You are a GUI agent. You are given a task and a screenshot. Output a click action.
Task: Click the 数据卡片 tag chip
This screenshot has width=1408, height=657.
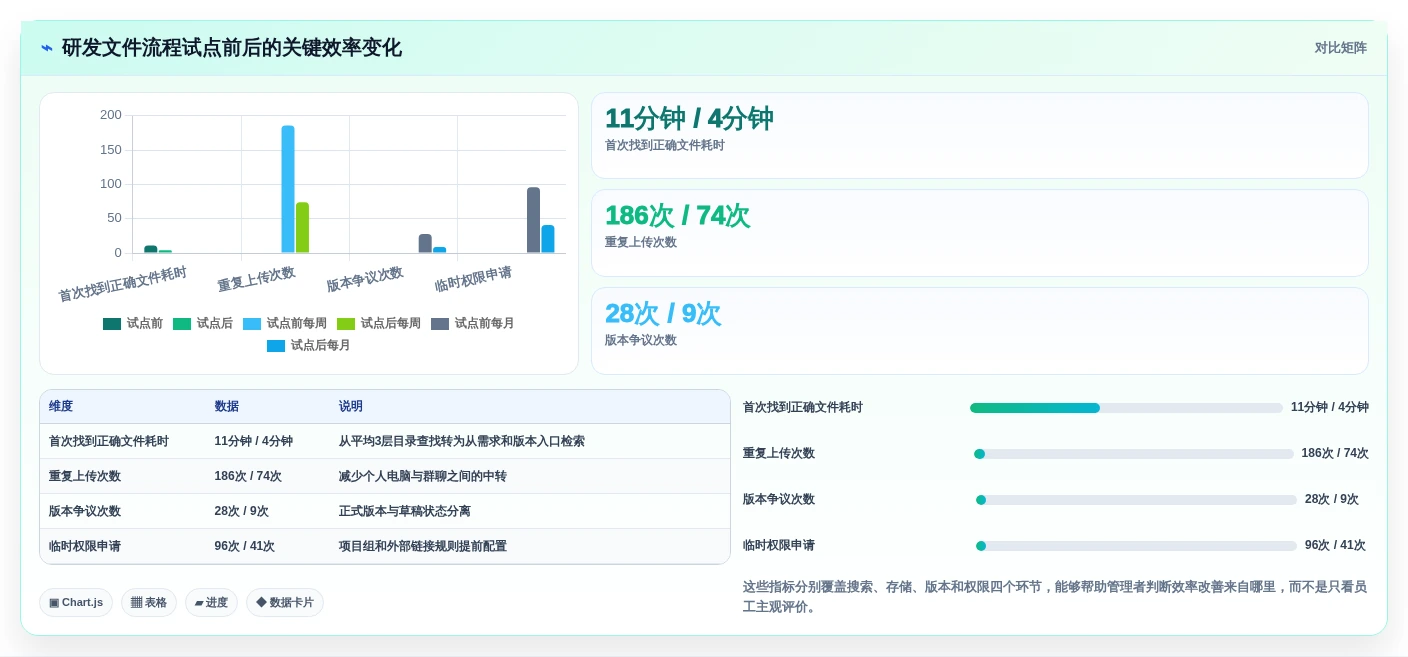pyautogui.click(x=285, y=602)
